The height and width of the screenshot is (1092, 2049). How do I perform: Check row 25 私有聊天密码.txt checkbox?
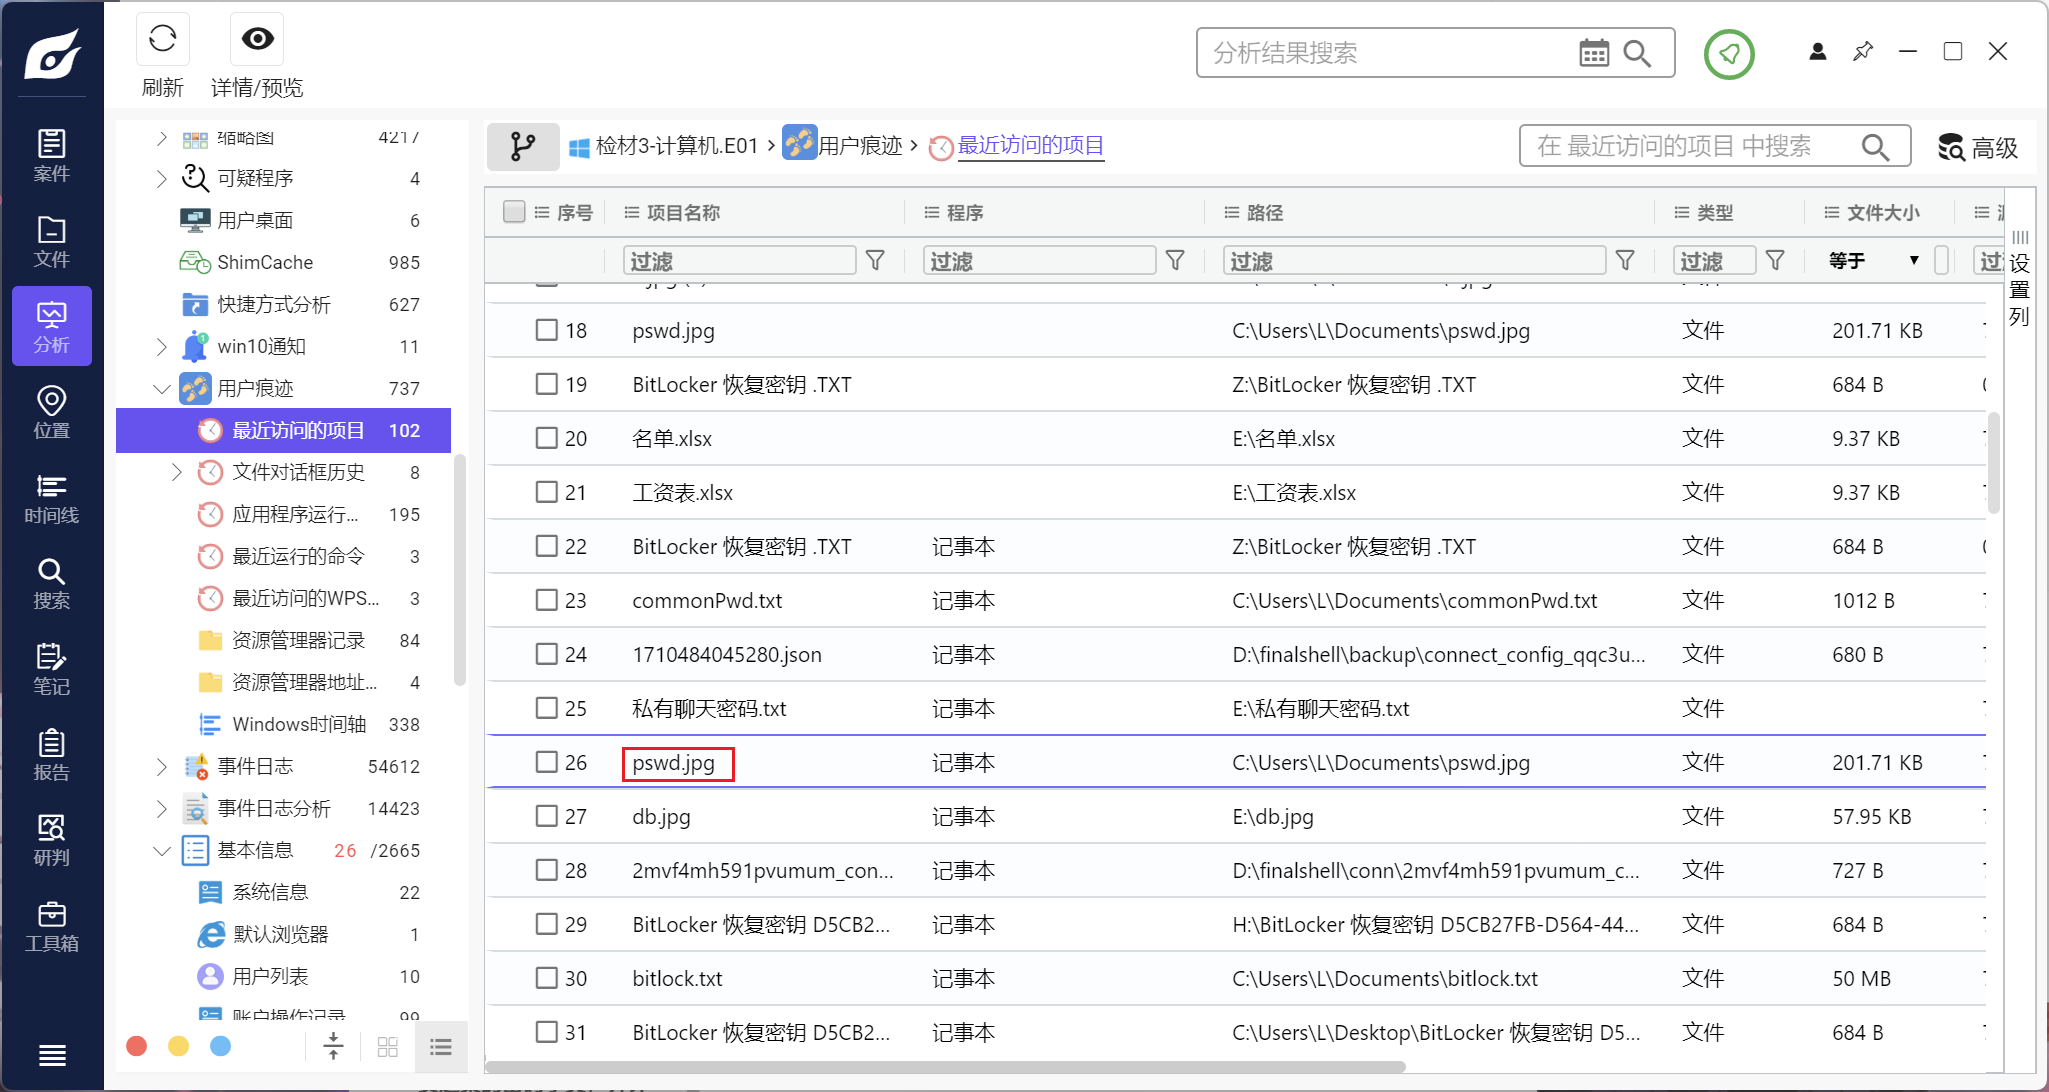point(546,708)
